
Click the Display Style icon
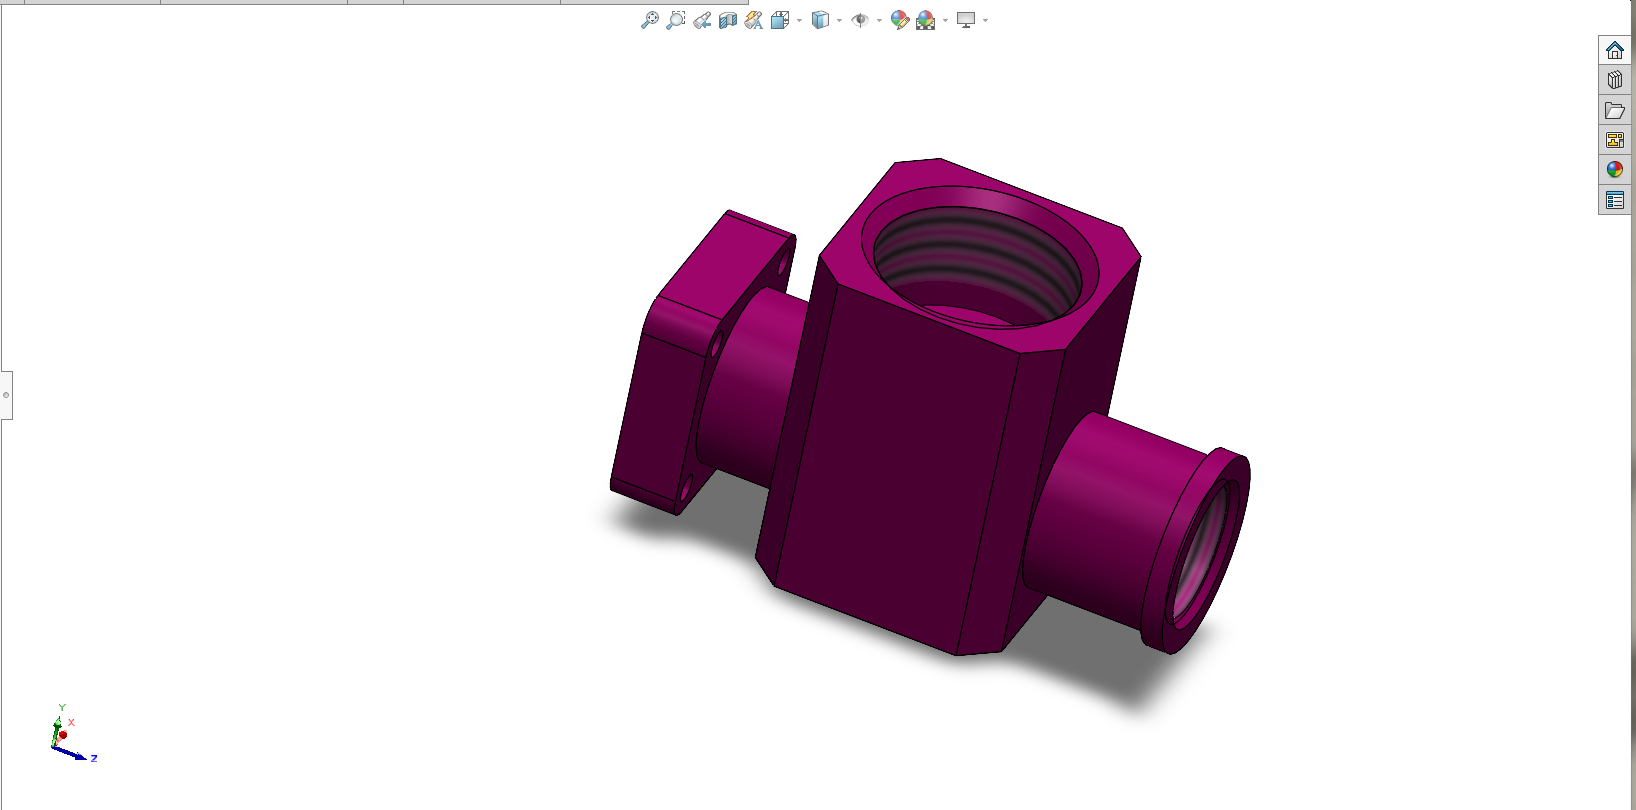(820, 20)
